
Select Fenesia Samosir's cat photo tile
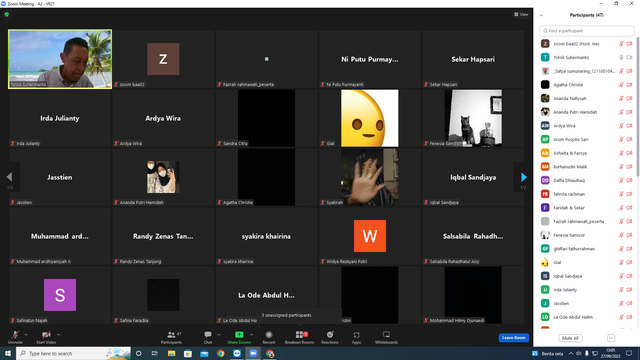point(473,118)
